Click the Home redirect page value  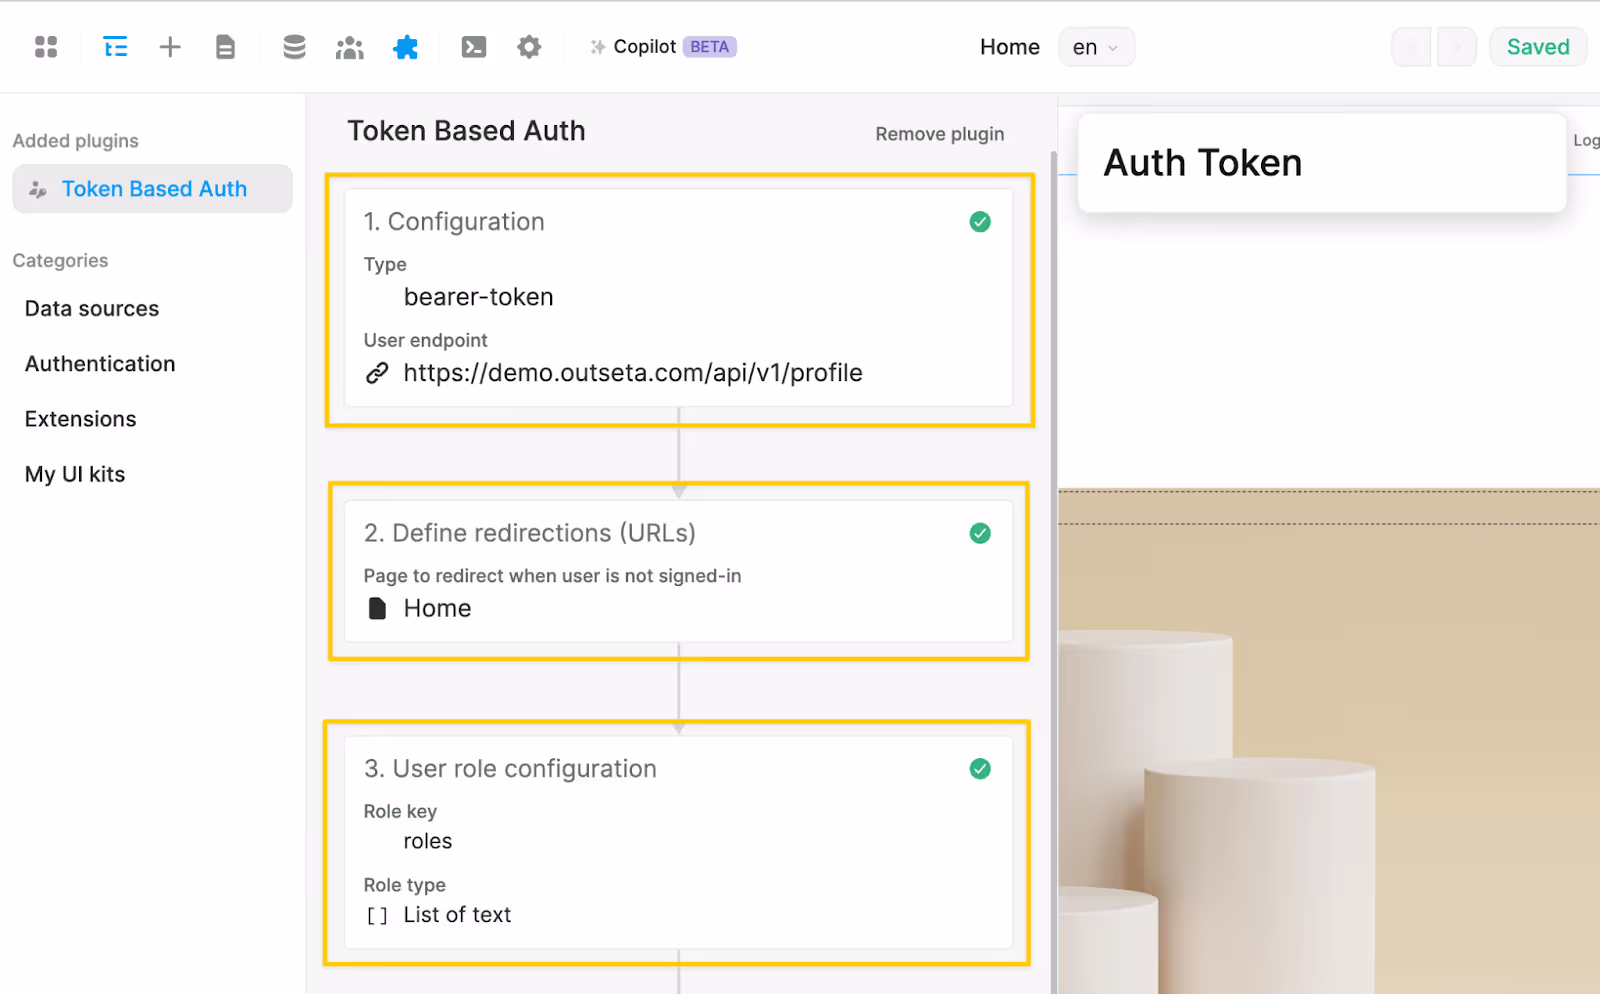pyautogui.click(x=438, y=608)
